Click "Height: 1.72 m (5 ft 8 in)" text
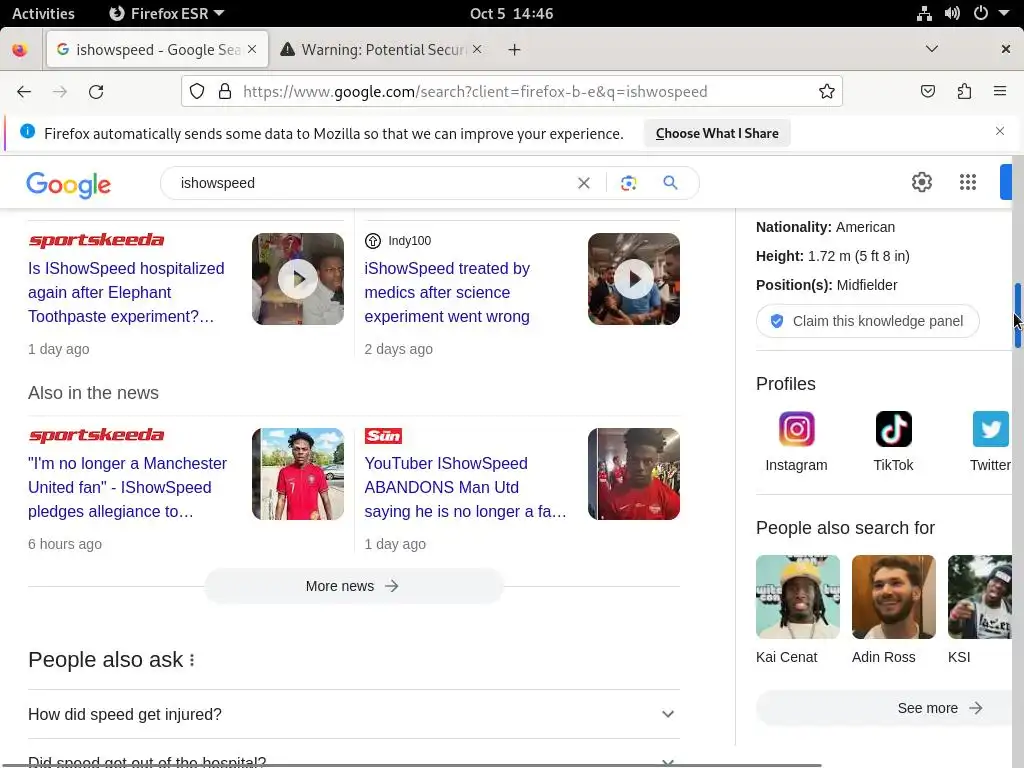This screenshot has width=1024, height=768. pos(833,256)
